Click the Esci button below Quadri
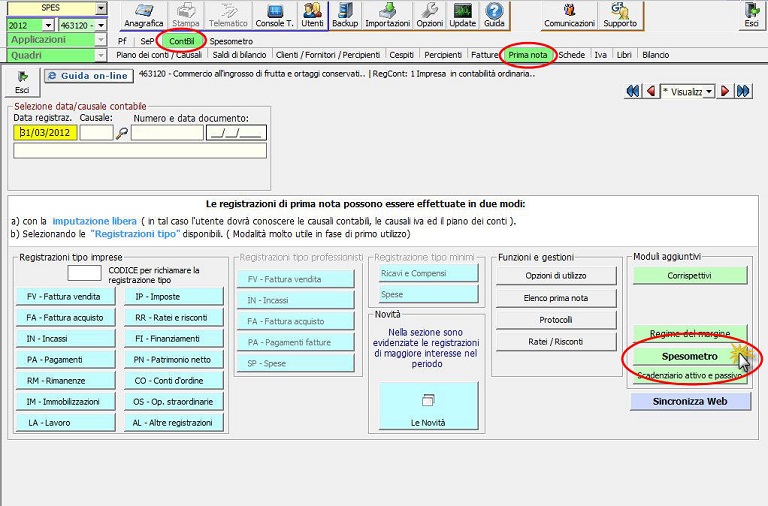The width and height of the screenshot is (768, 506). (x=22, y=82)
